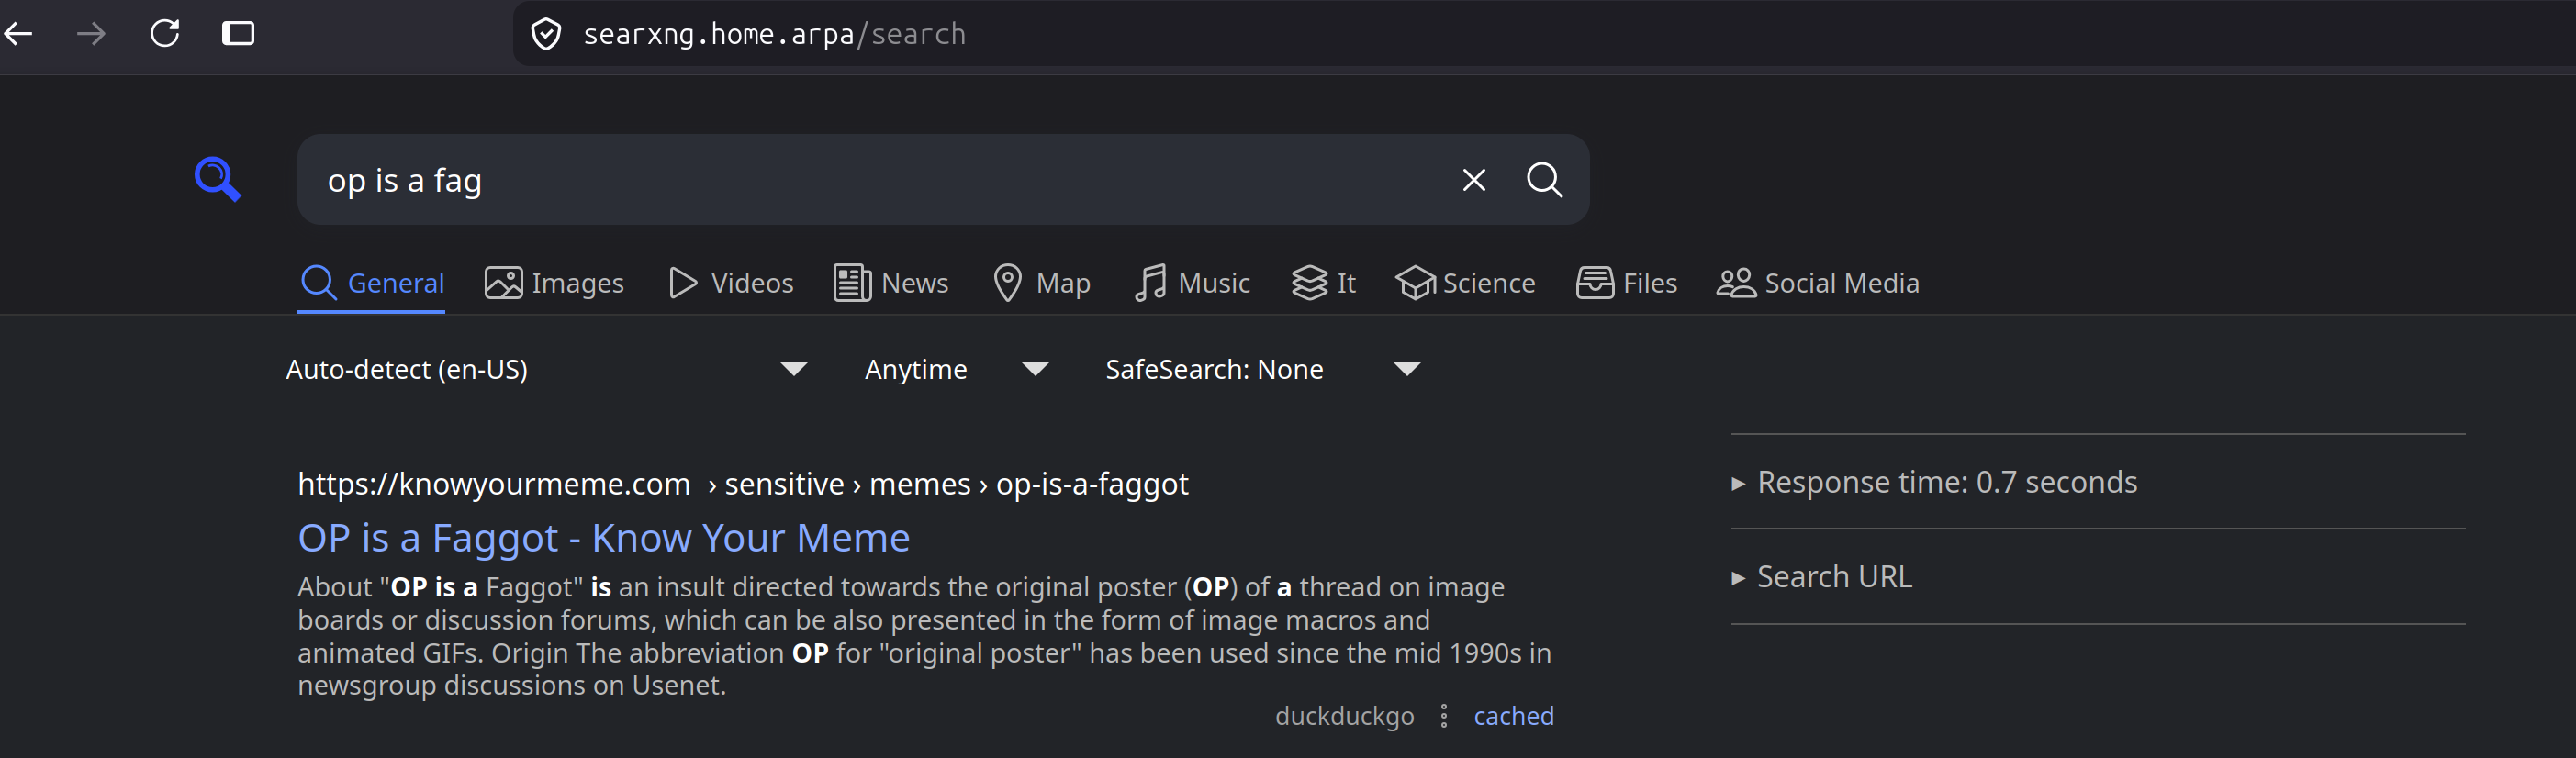Expand the Search URL section

pos(1821,577)
